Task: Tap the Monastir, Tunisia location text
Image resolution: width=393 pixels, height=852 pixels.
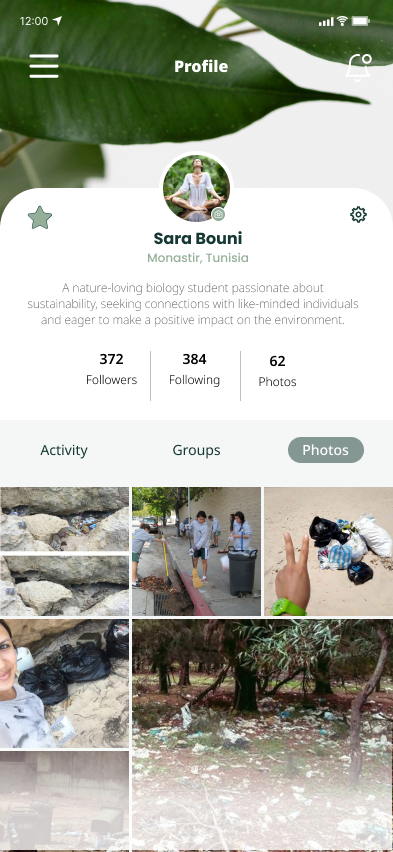Action: click(198, 258)
